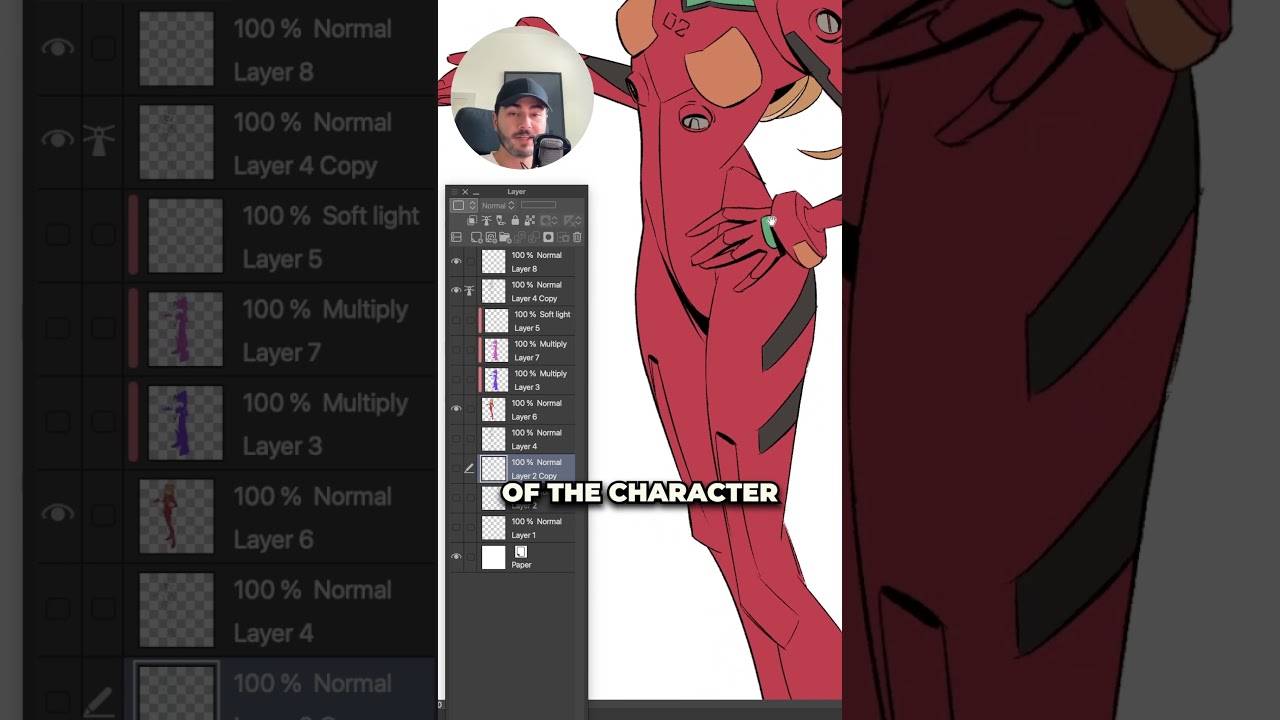Apply mask to layer icon

(562, 238)
